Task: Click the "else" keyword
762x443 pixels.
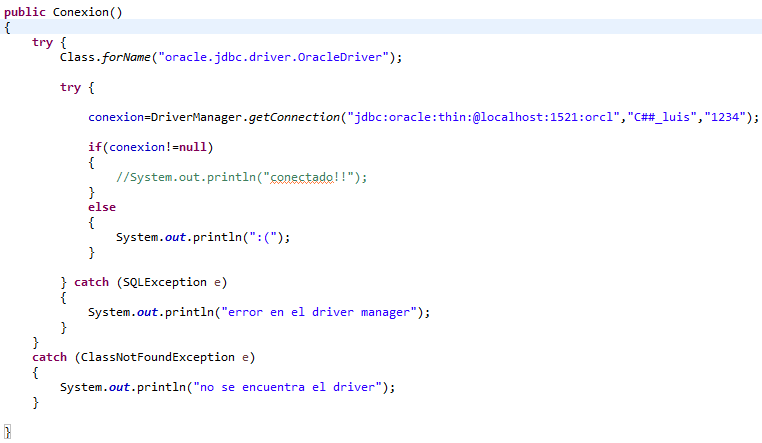Action: 102,207
